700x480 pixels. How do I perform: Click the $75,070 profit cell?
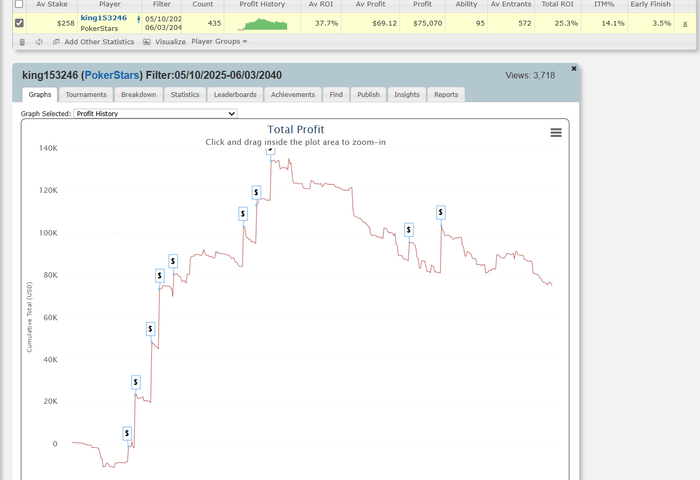tap(422, 23)
